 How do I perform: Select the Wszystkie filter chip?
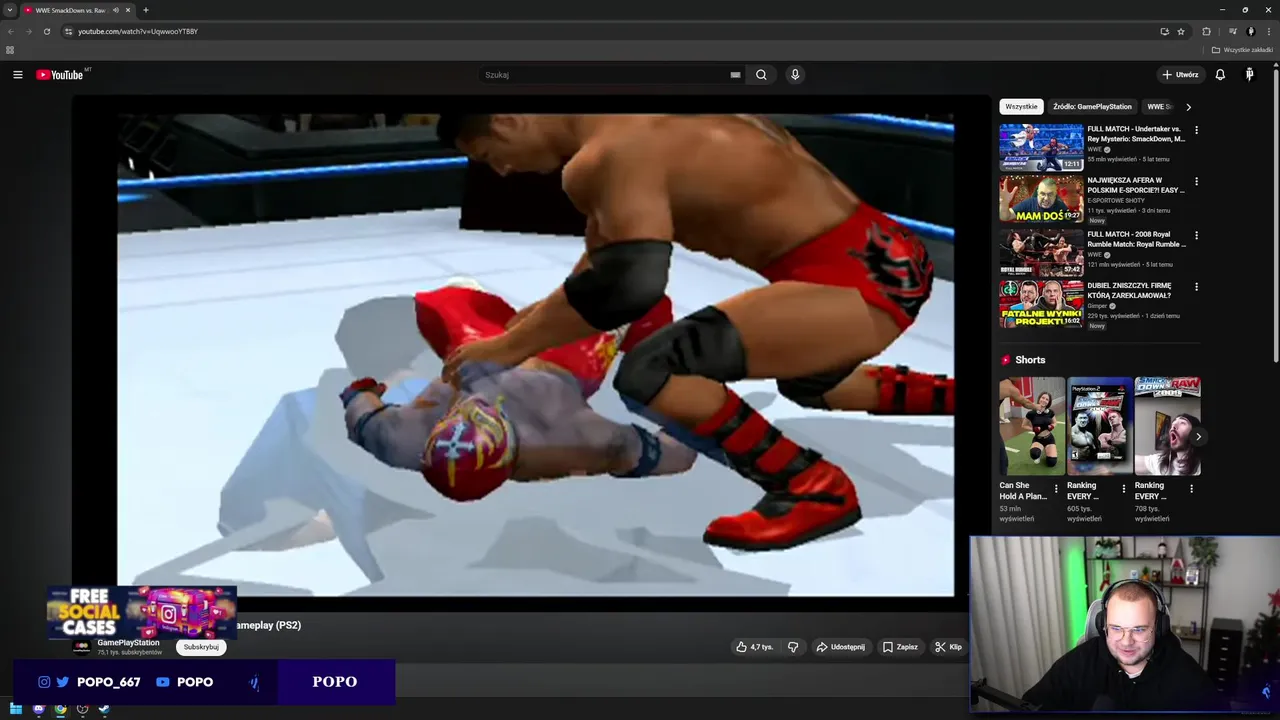[1021, 107]
